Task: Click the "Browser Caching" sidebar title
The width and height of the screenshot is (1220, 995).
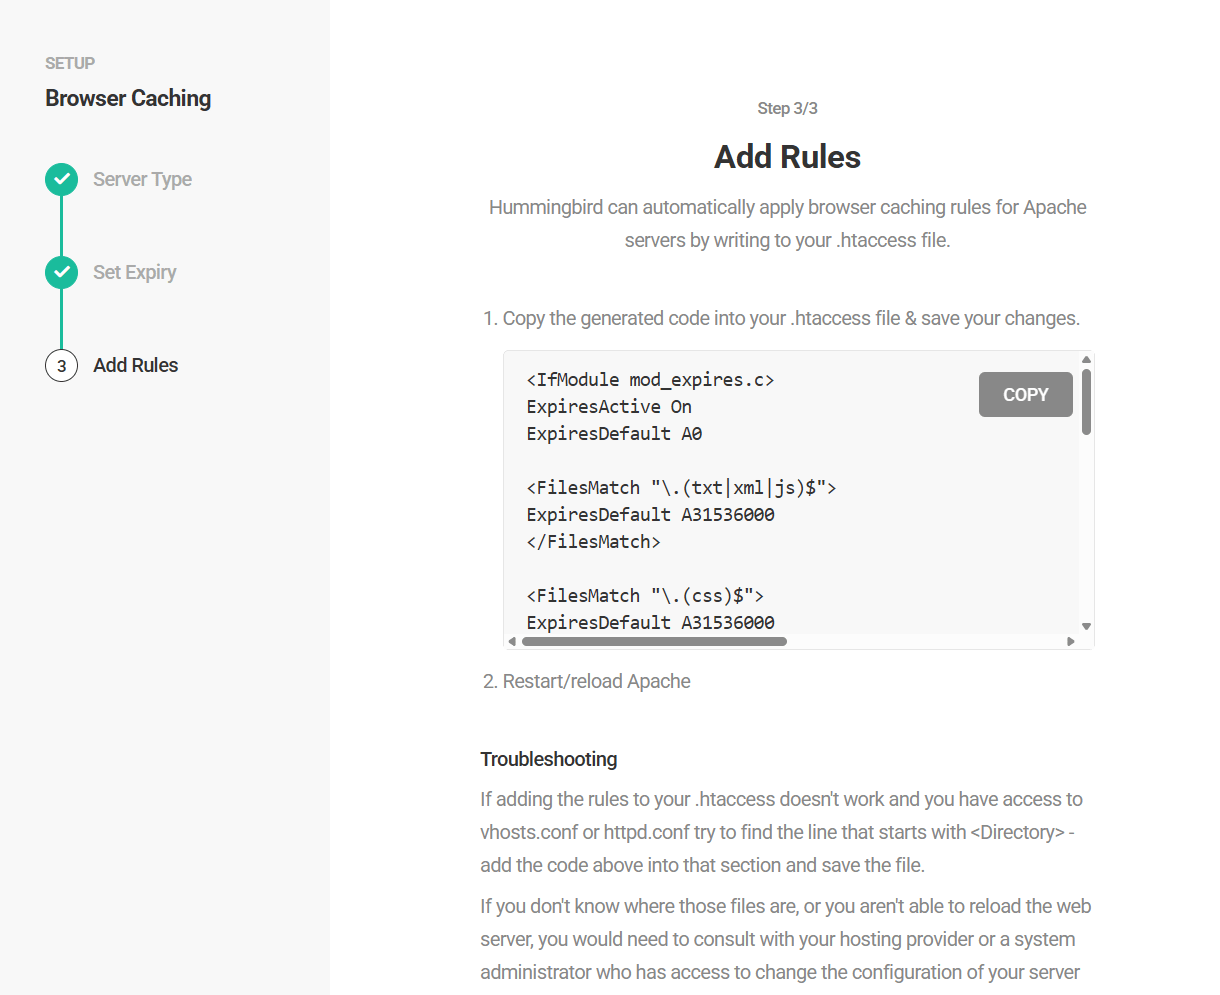Action: pos(128,98)
